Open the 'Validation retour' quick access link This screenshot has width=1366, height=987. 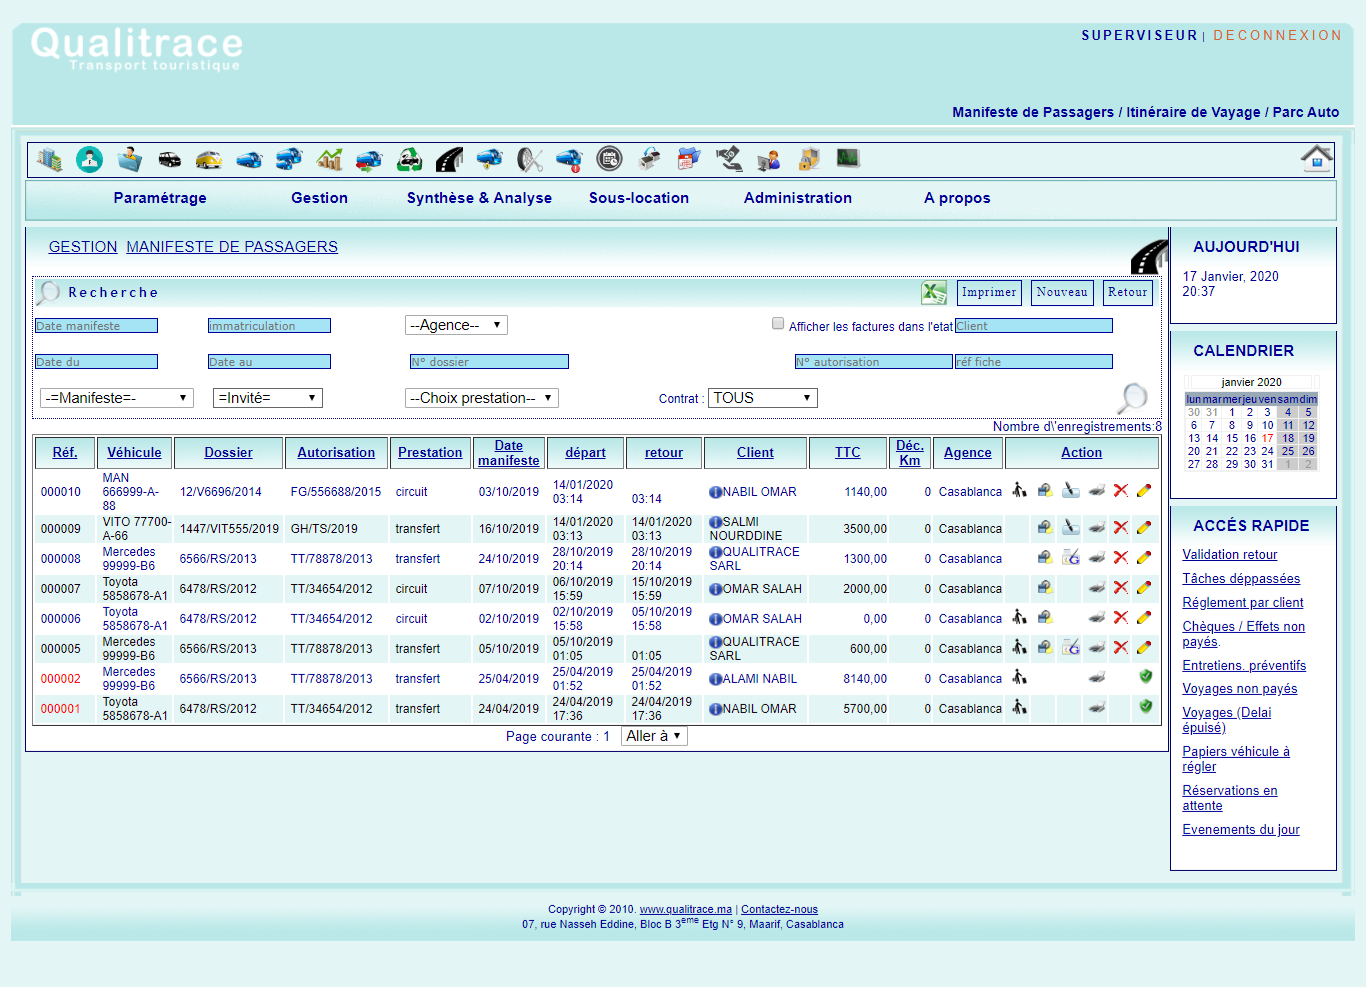1229,555
